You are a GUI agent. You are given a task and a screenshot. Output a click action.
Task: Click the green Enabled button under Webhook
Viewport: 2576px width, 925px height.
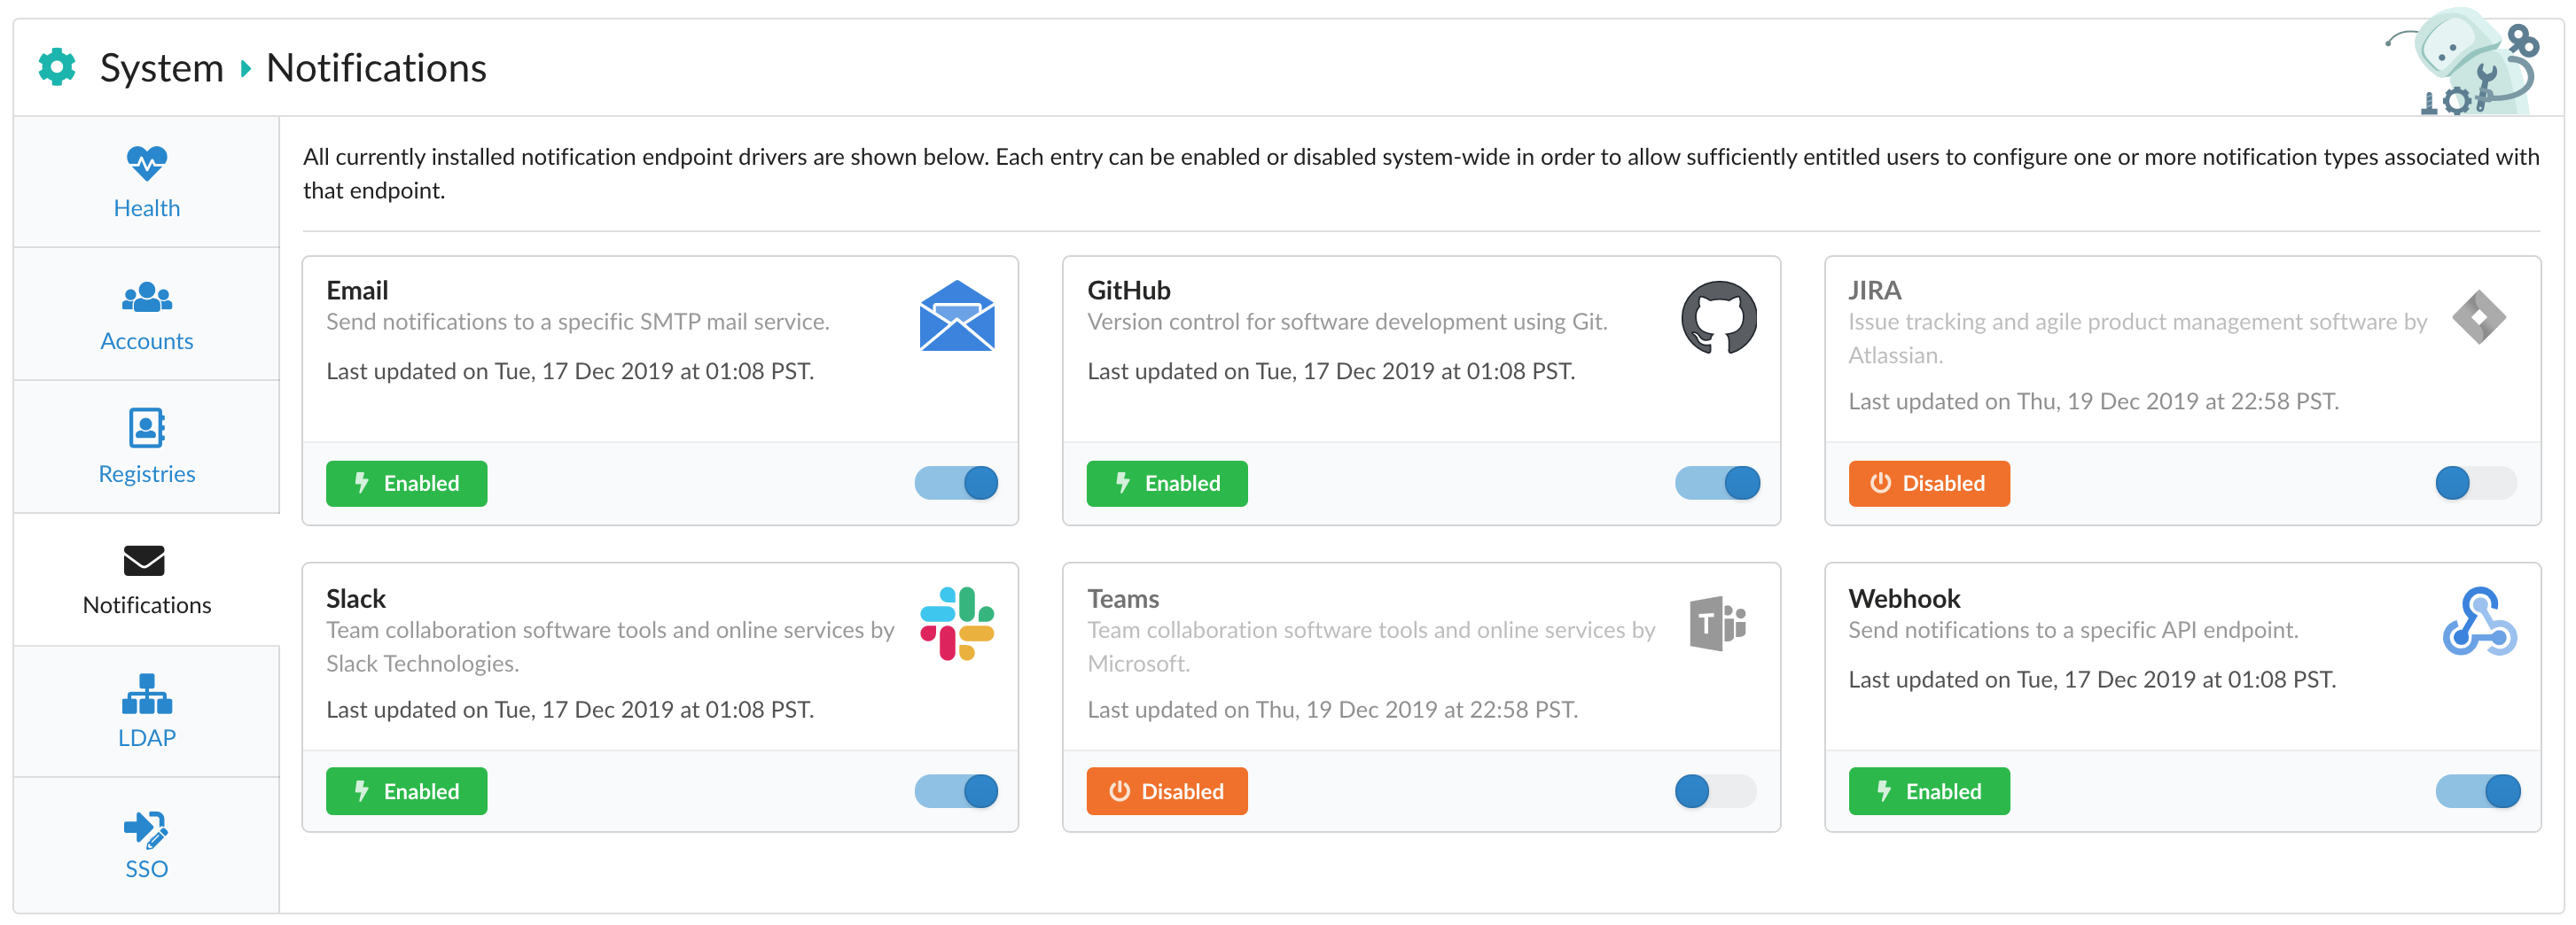[x=1928, y=791]
